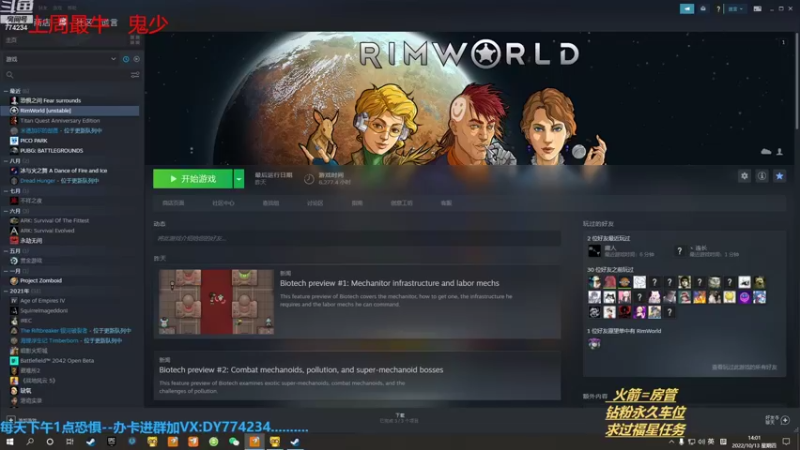Image resolution: width=800 pixels, height=450 pixels.
Task: Open Biotech preview #1 news article
Action: tap(389, 283)
